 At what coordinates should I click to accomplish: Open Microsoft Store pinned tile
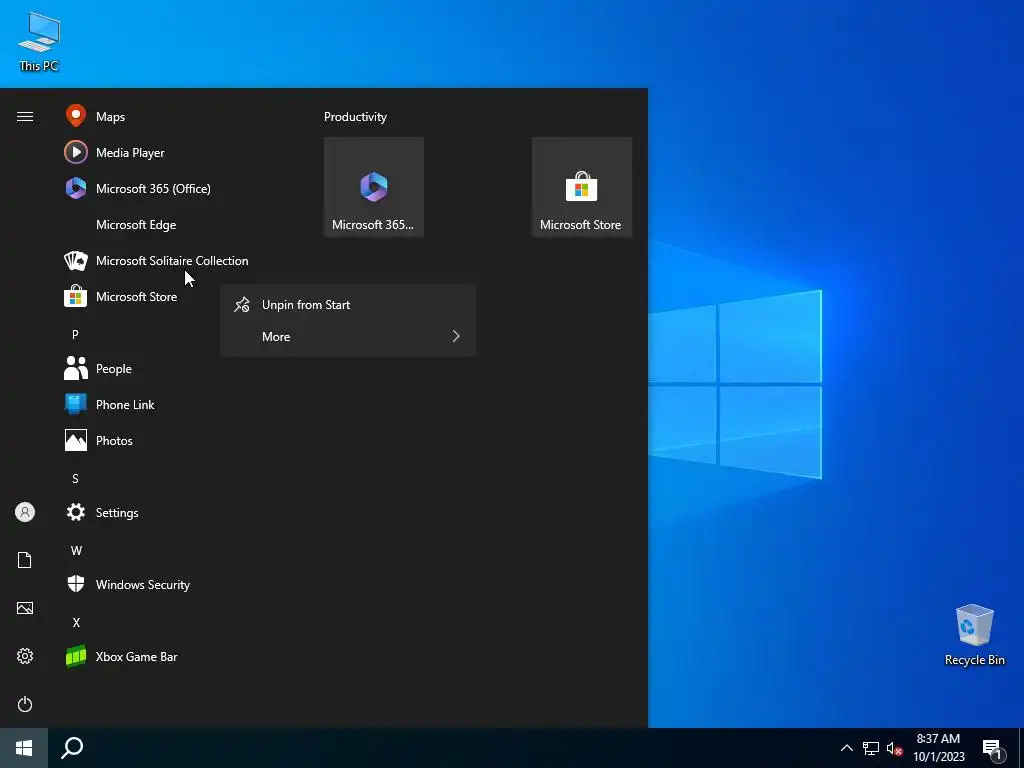point(582,187)
